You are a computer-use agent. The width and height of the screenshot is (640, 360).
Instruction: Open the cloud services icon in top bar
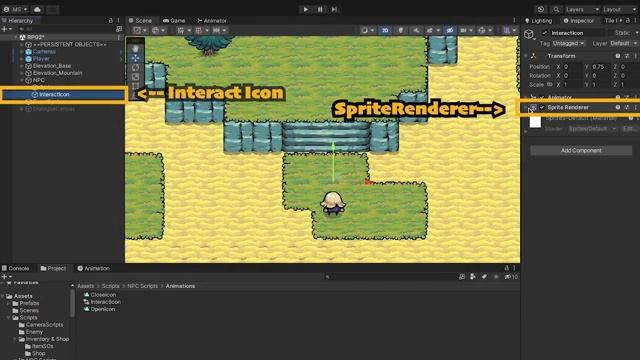(x=37, y=9)
